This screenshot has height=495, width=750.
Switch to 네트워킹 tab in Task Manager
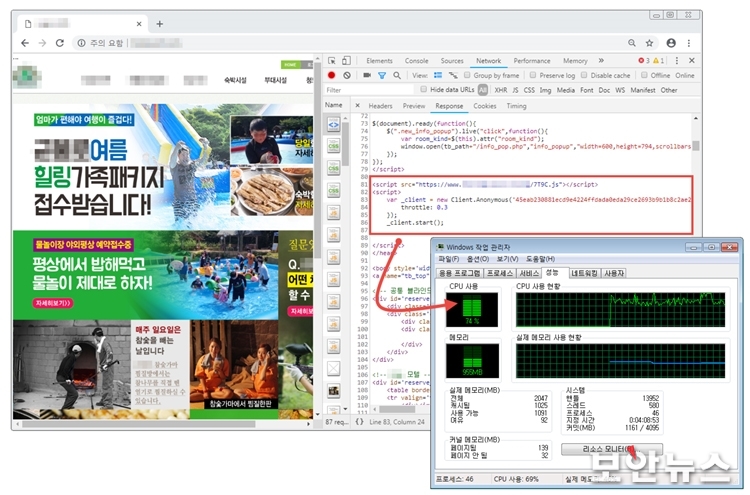[x=584, y=273]
